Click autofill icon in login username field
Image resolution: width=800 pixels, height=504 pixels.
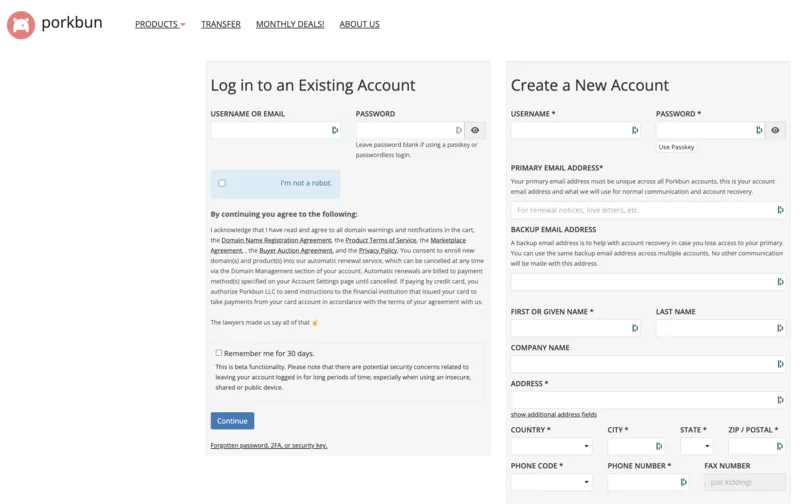(335, 130)
